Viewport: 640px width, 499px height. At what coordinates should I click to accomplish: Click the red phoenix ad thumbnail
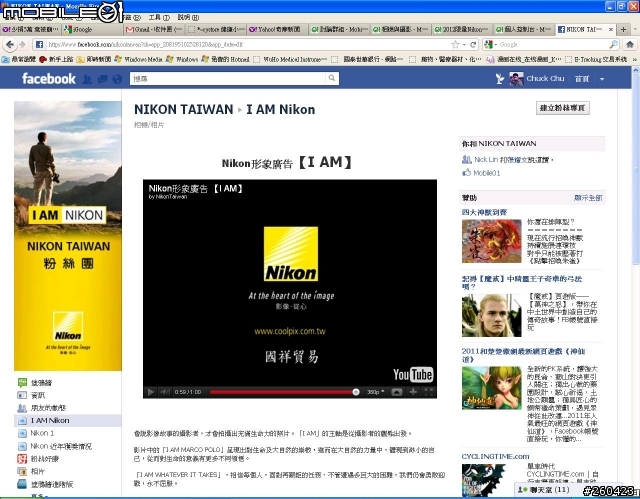click(x=491, y=241)
